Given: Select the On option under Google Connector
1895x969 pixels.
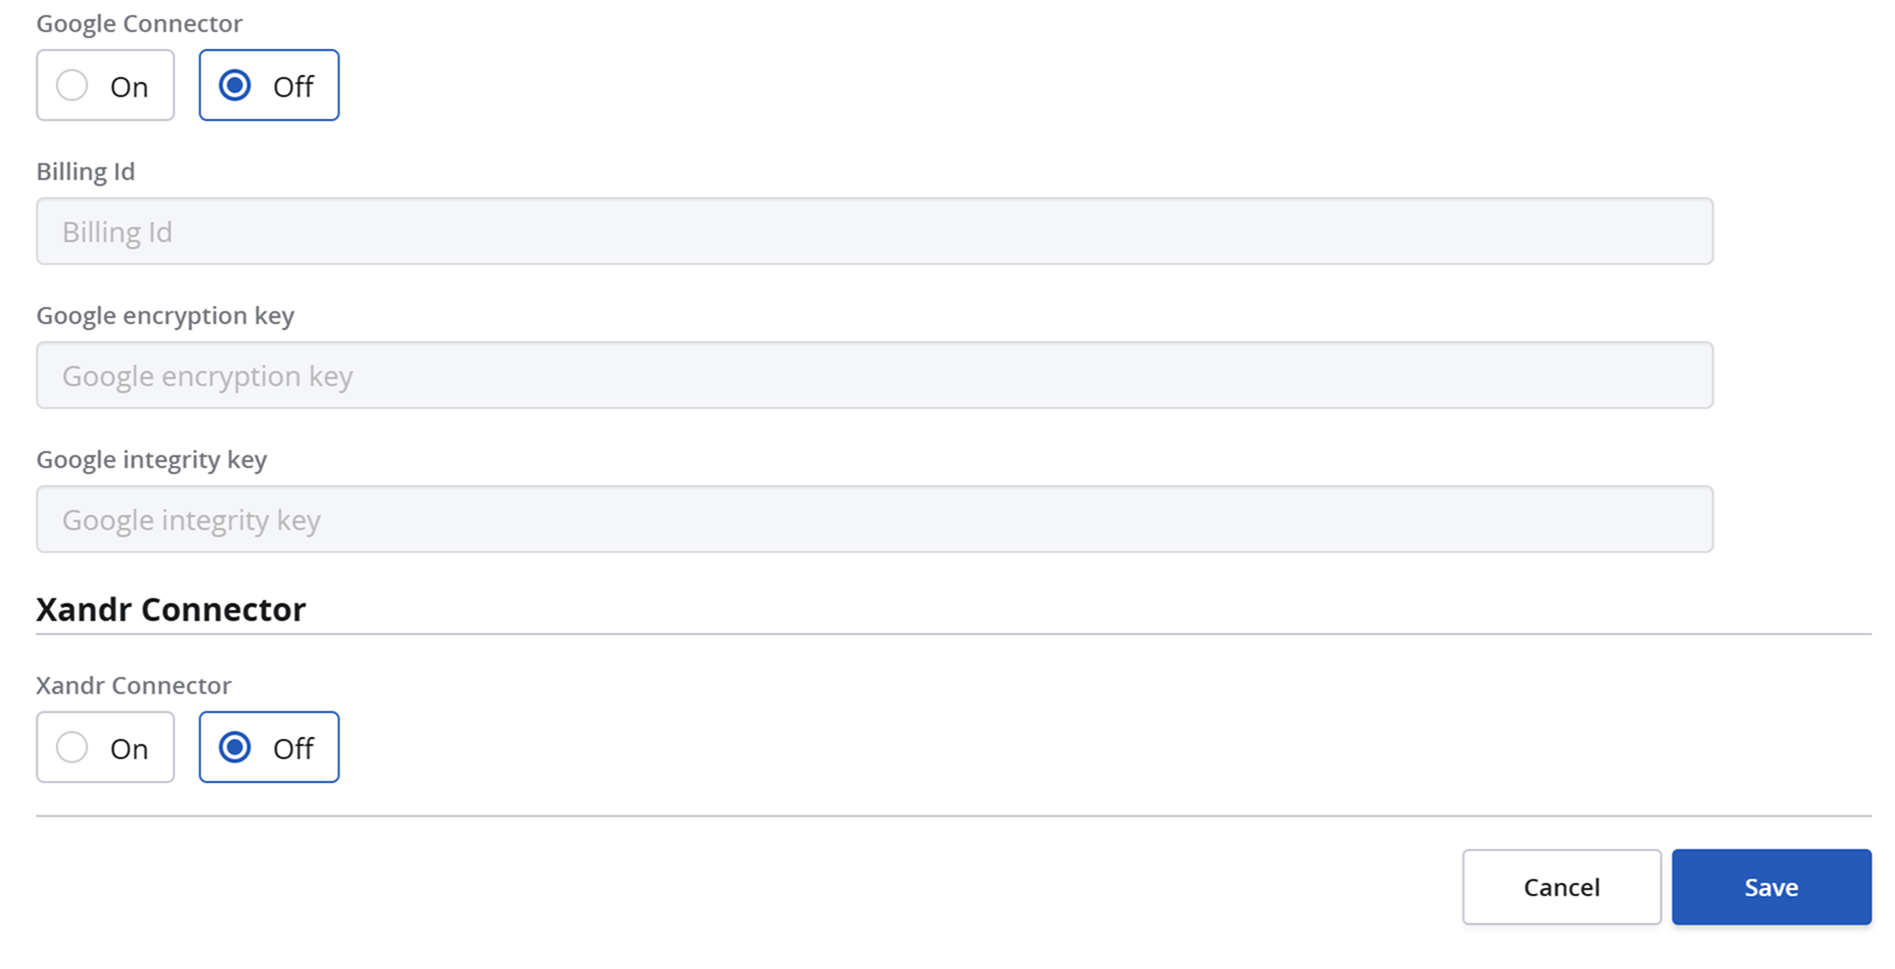Looking at the screenshot, I should tap(105, 85).
